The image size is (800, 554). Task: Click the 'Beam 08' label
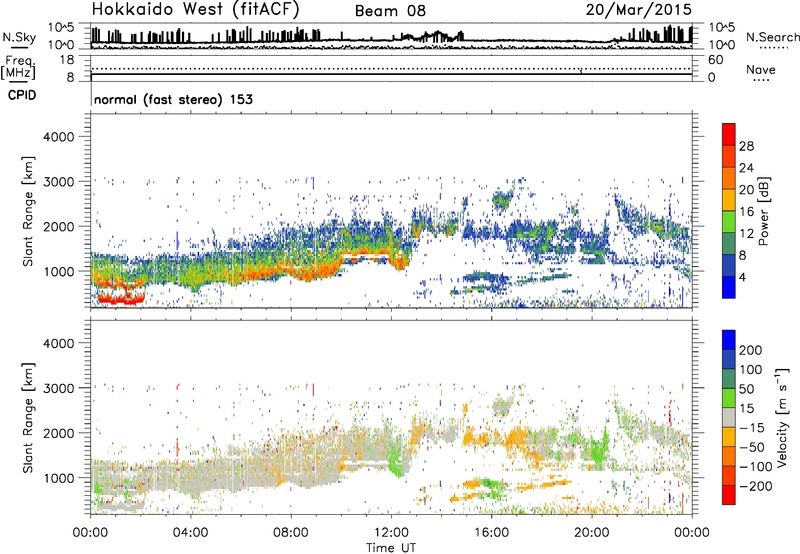(x=390, y=11)
